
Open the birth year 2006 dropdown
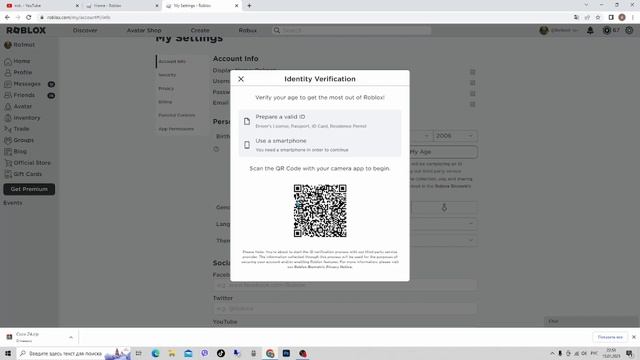click(x=455, y=136)
